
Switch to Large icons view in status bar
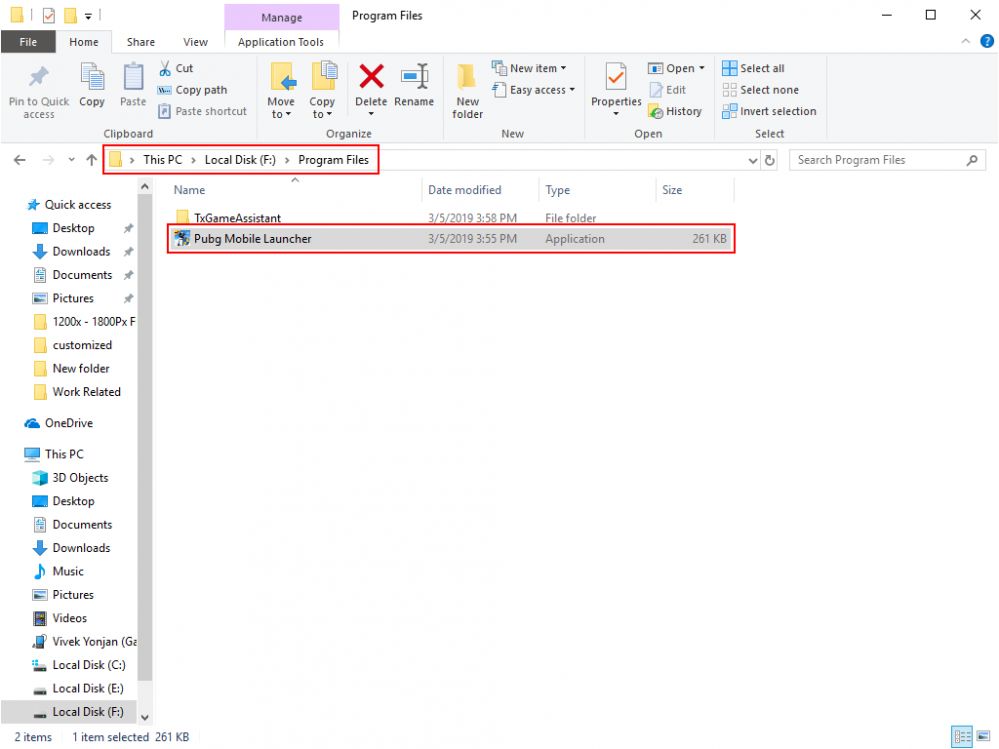(x=983, y=737)
